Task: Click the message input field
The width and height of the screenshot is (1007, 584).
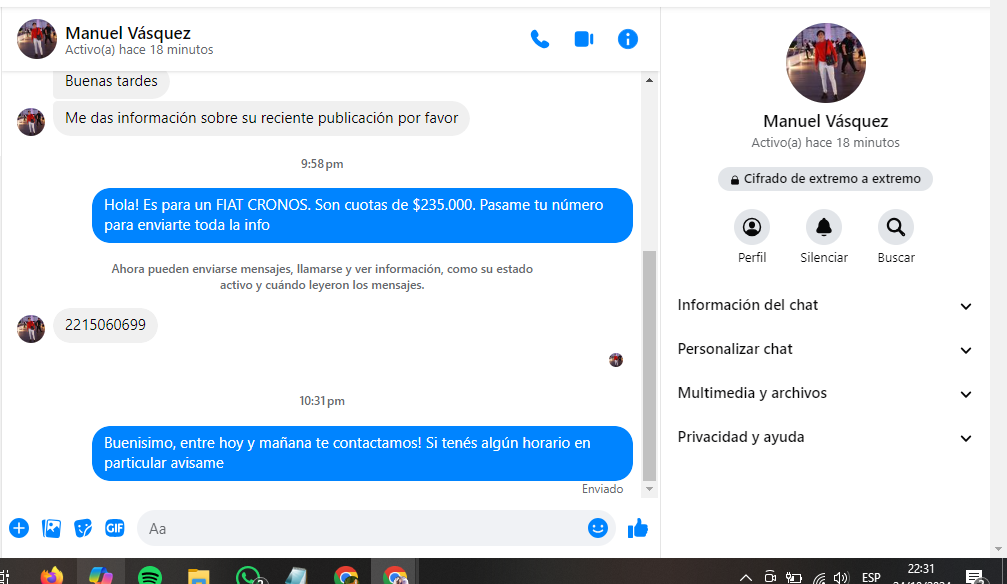Action: pos(360,528)
